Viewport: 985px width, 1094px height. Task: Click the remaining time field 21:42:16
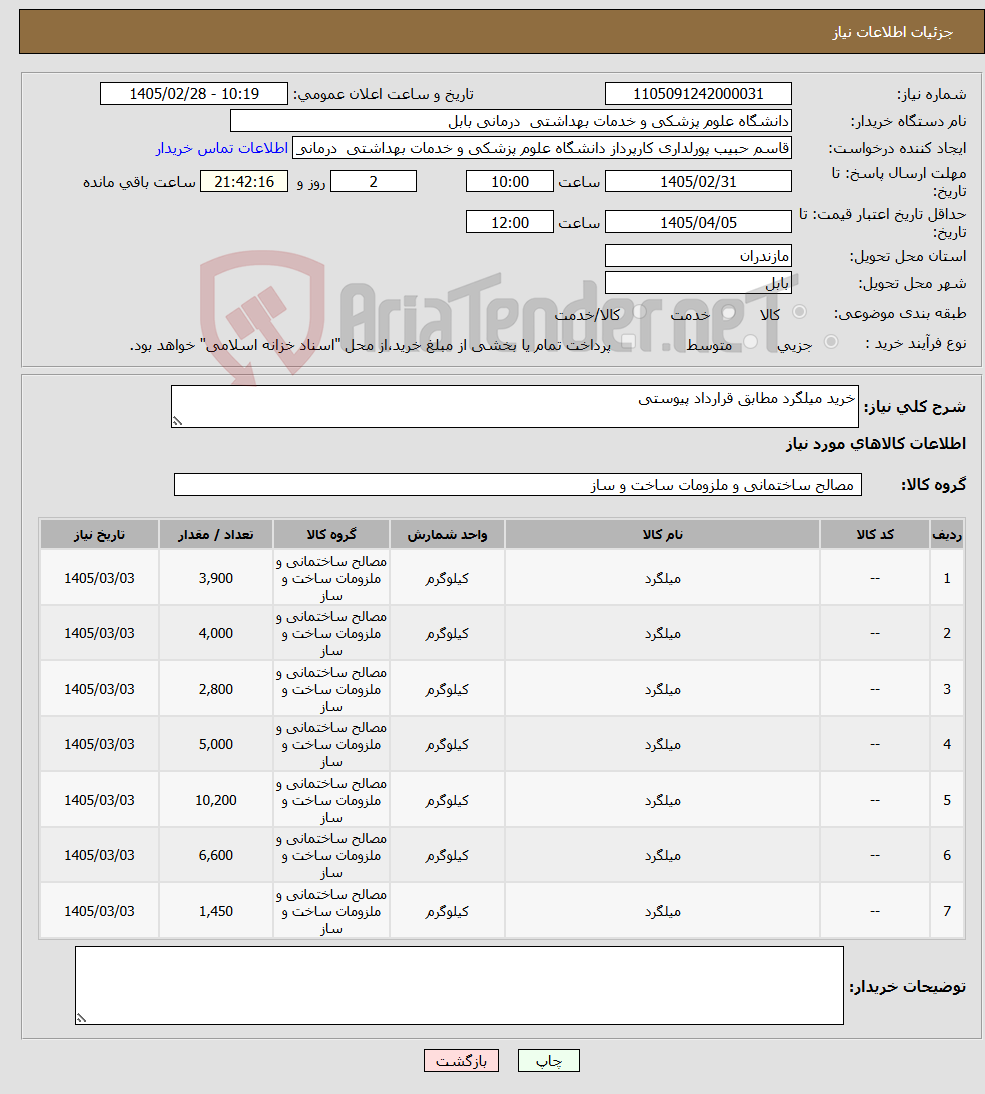(244, 181)
